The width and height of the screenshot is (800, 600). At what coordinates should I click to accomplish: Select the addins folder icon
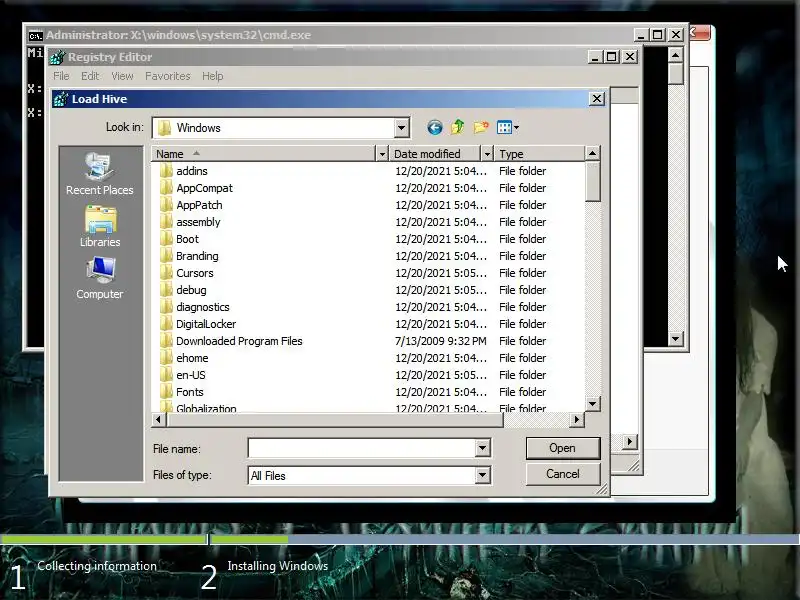click(166, 170)
